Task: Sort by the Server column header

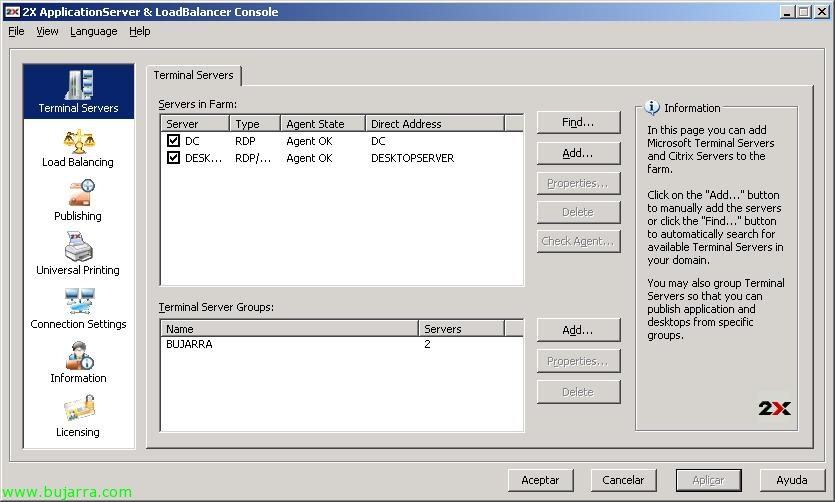Action: 195,124
